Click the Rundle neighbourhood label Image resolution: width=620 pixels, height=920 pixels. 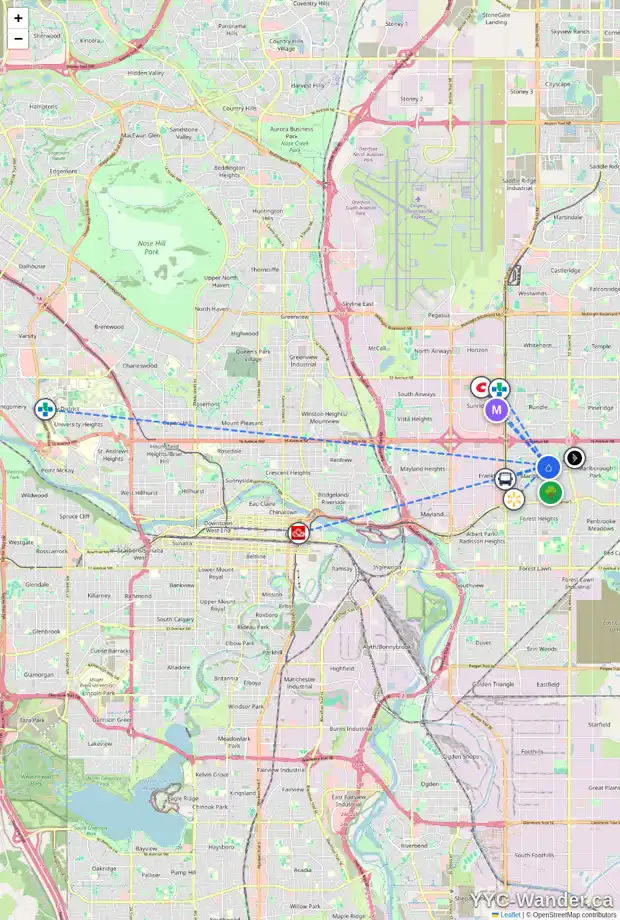pos(538,407)
